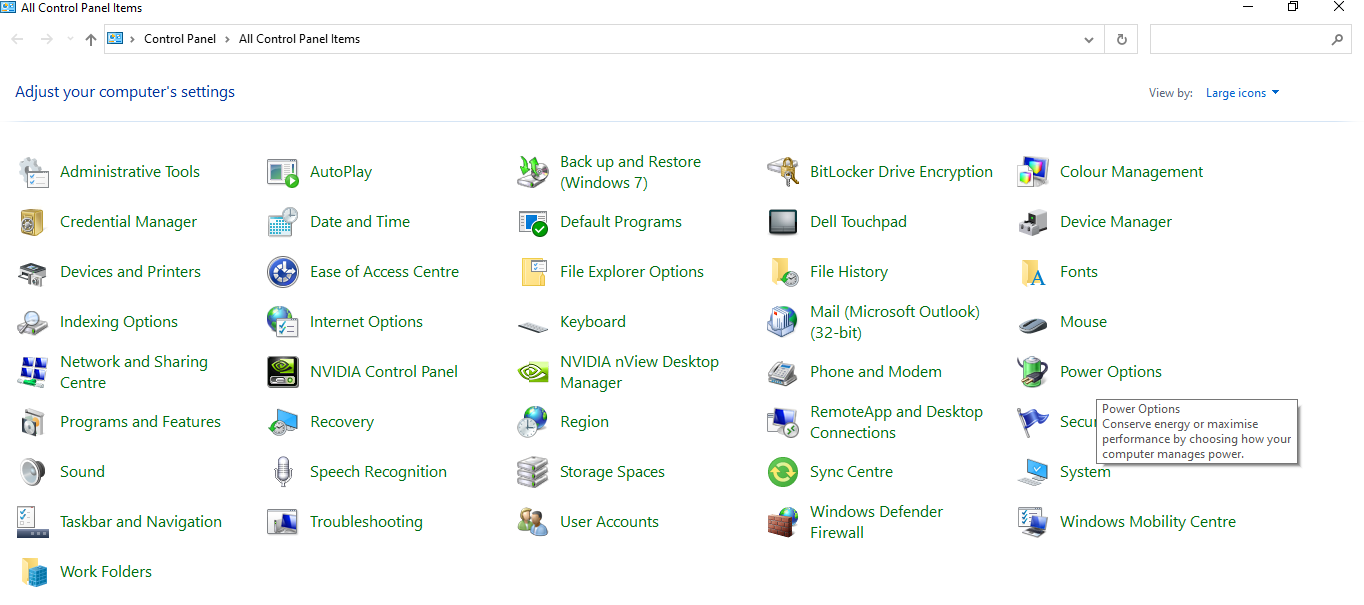Screen dimensions: 1364x605
Task: Open the Taskbar and Navigation icon
Action: (33, 522)
